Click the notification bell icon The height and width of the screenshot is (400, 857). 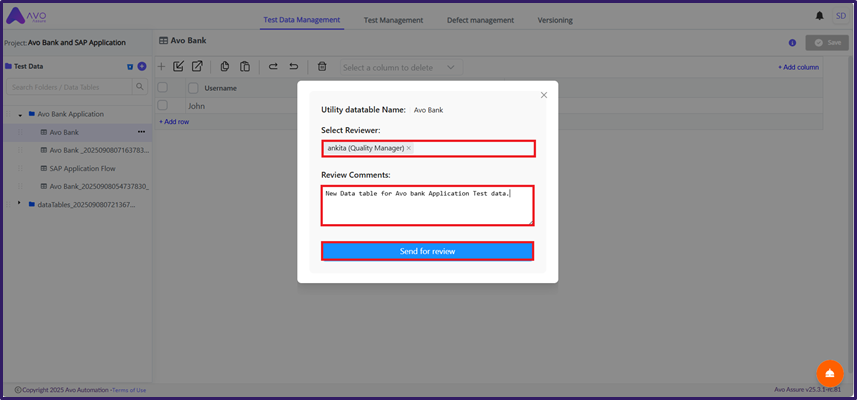820,17
